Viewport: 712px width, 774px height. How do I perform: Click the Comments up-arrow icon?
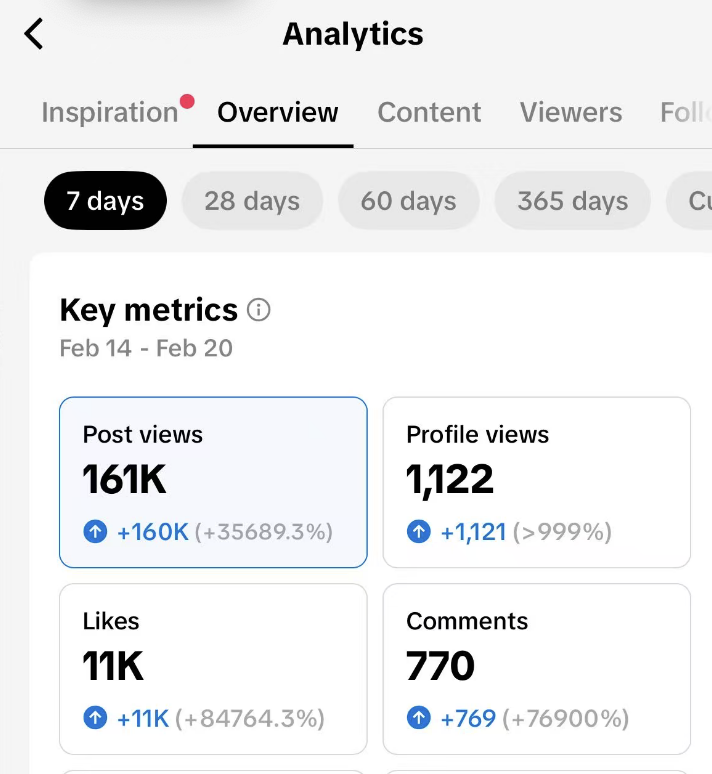pos(419,718)
